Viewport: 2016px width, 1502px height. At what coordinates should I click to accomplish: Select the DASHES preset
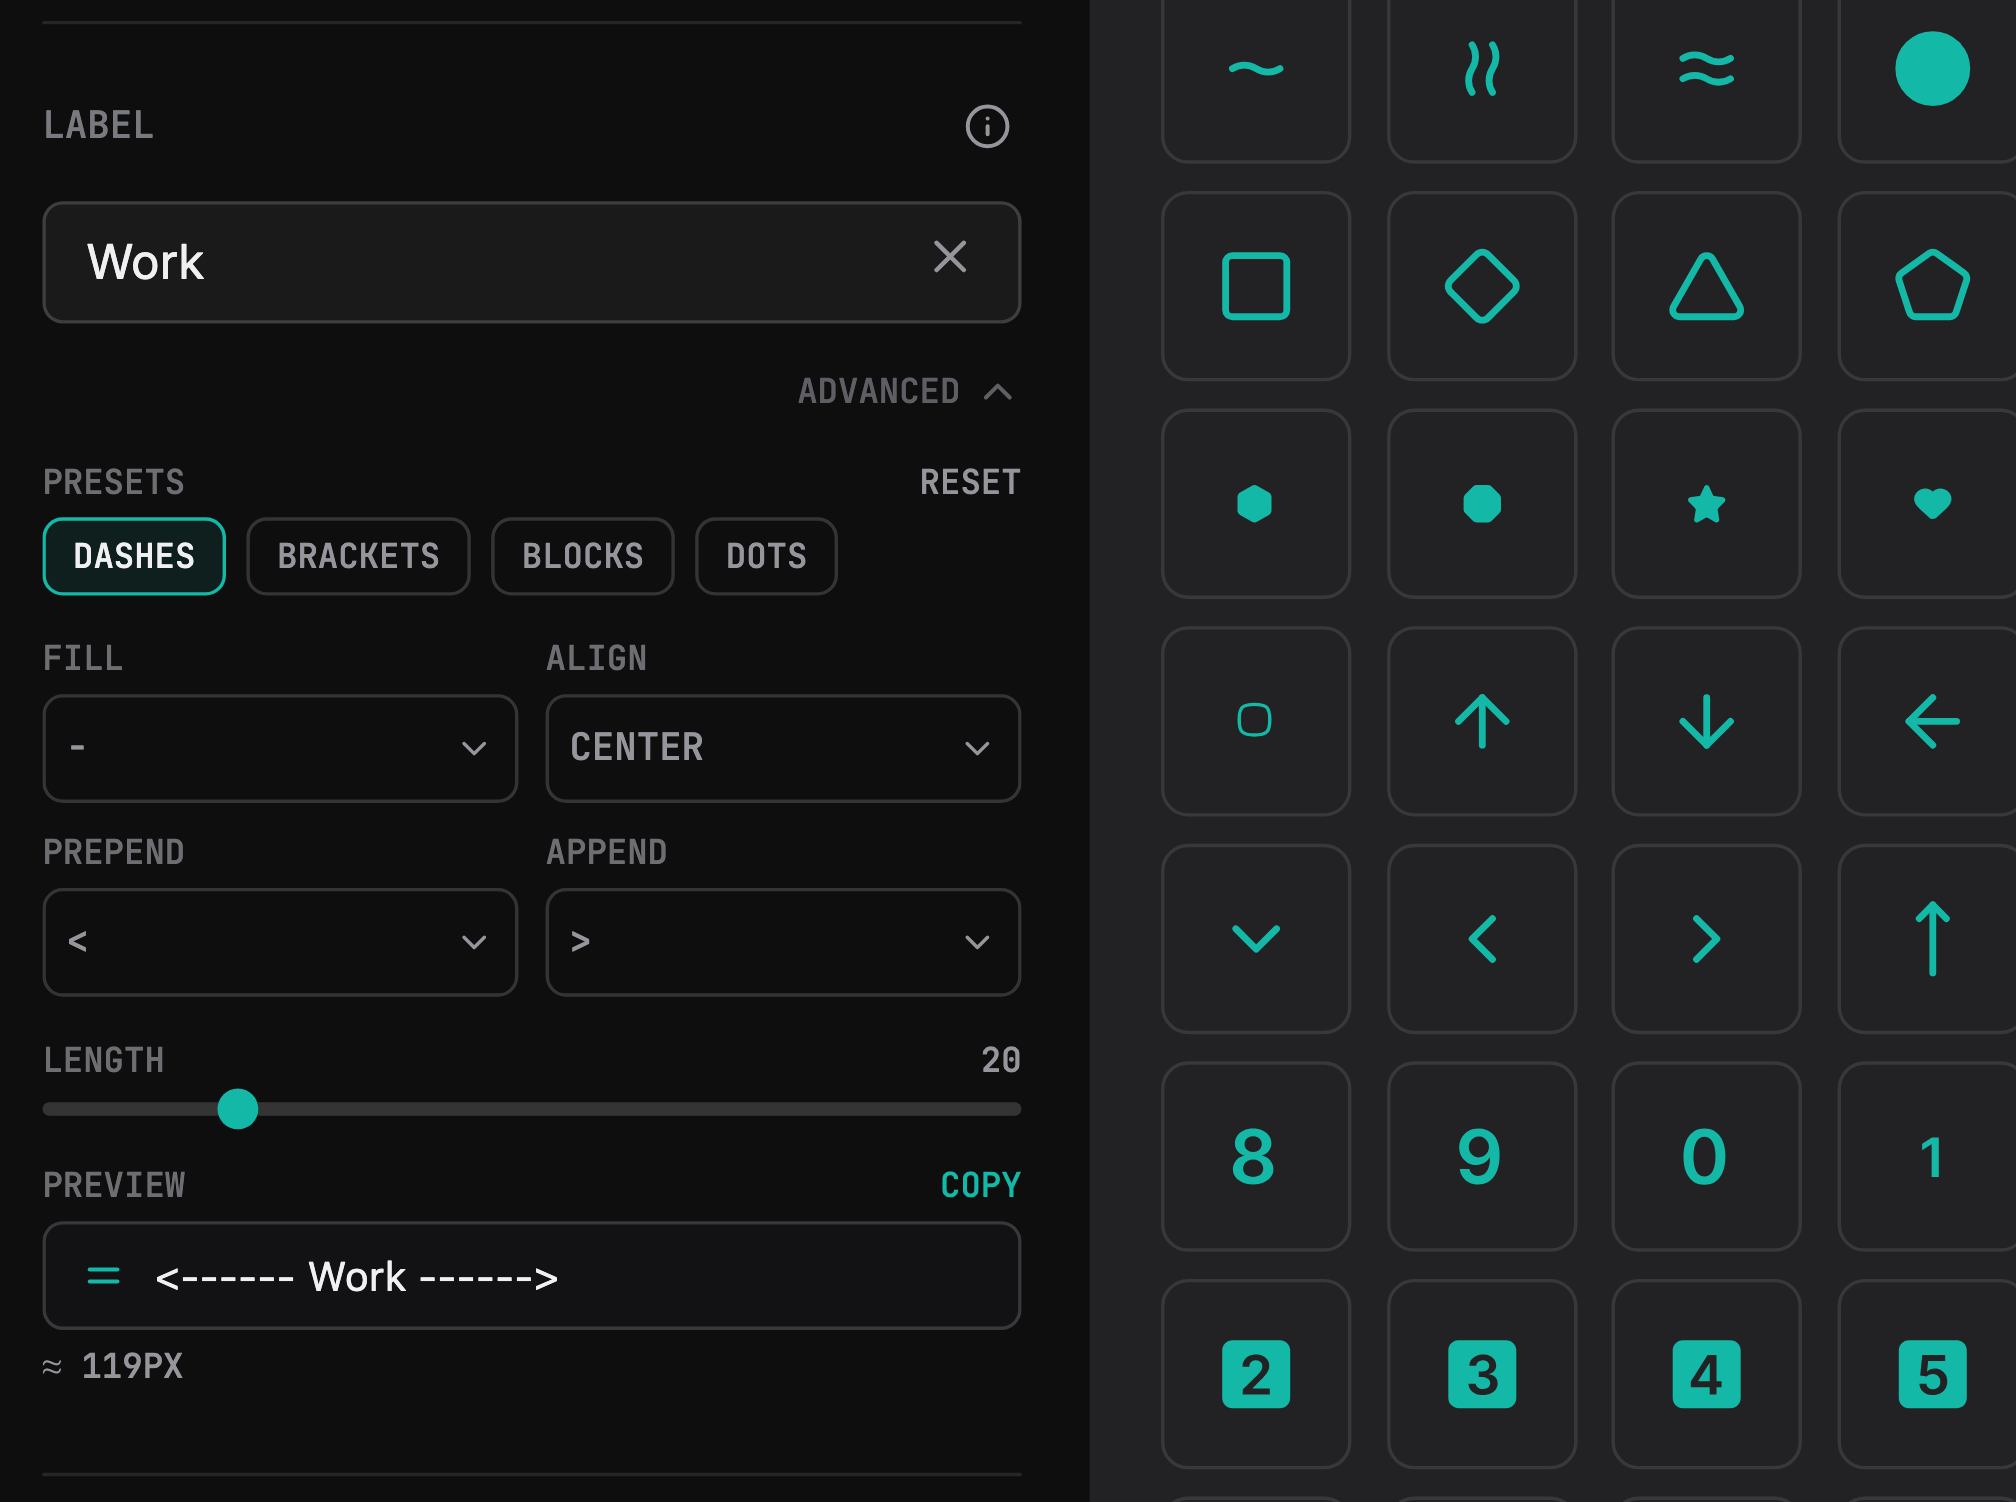click(134, 556)
